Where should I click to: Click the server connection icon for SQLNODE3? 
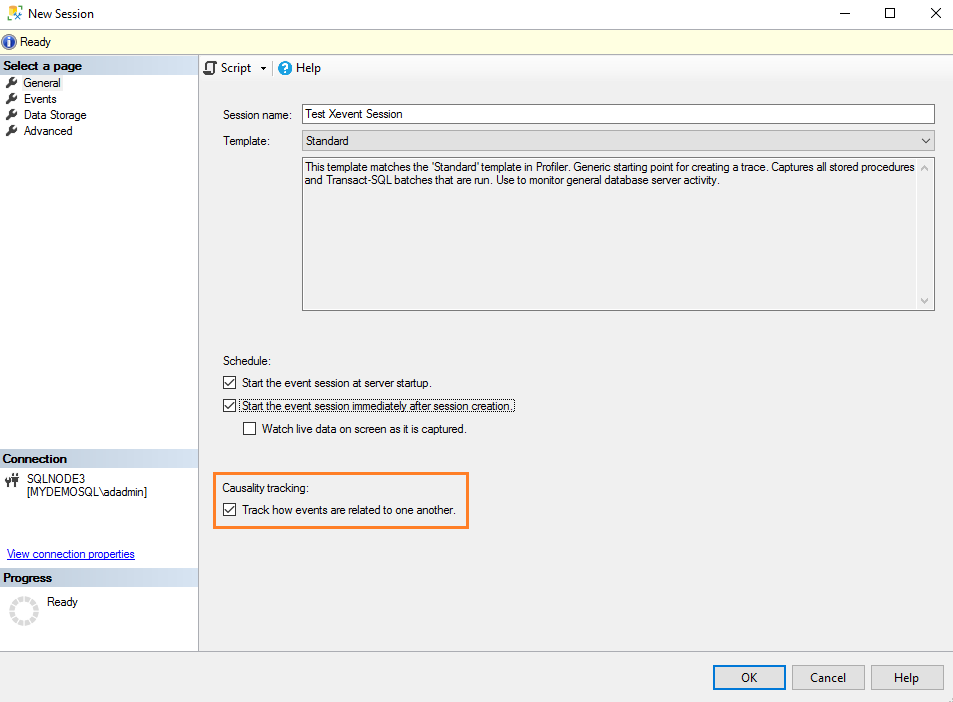(12, 480)
